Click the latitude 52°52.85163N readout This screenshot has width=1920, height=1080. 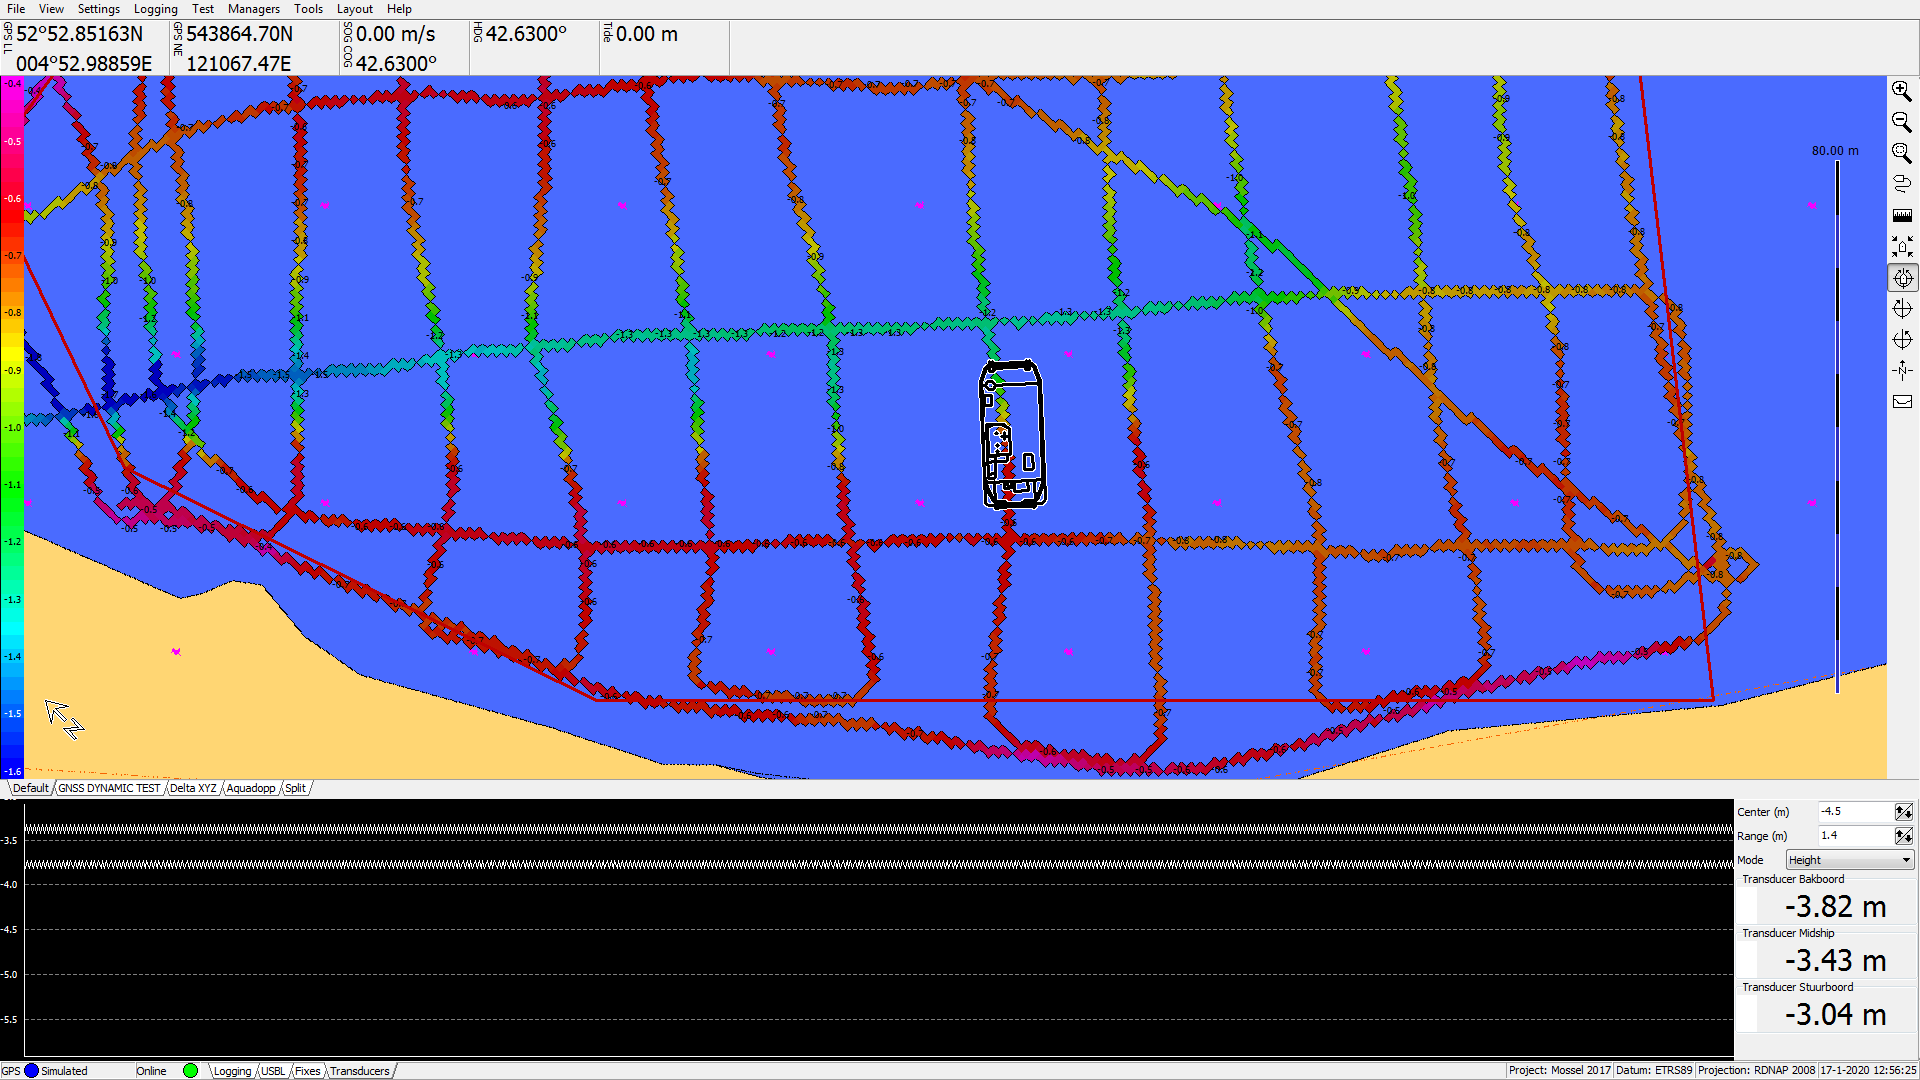tap(80, 34)
